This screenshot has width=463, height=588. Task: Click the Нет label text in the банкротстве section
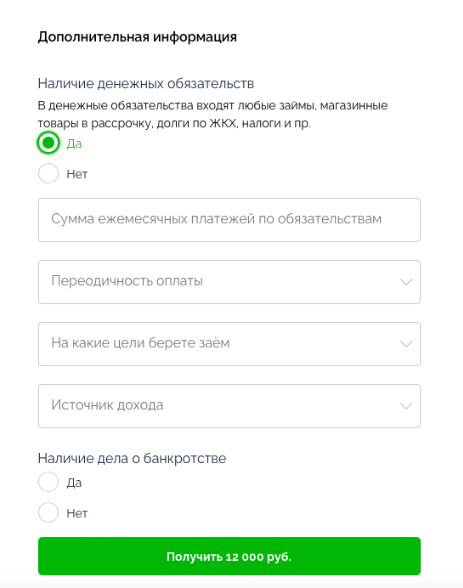click(x=77, y=513)
